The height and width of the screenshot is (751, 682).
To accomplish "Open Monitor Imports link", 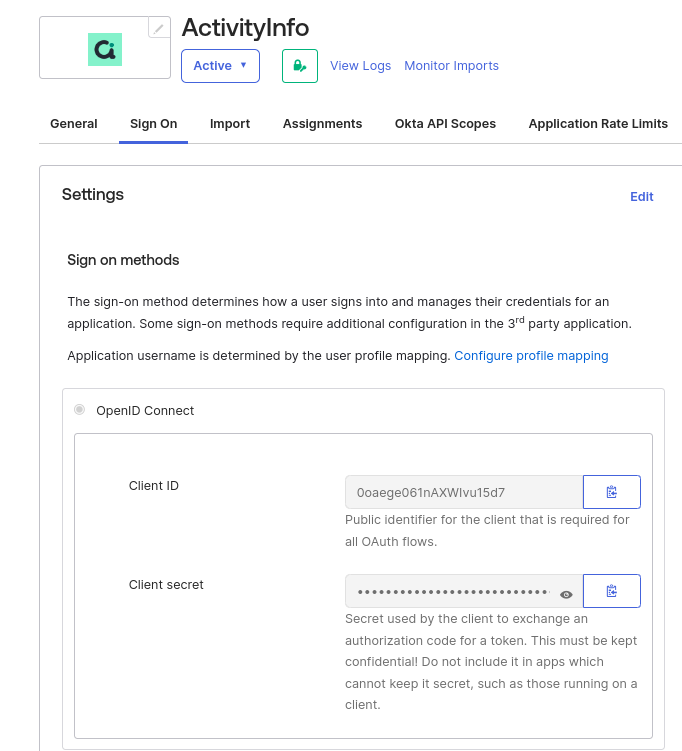I will click(451, 66).
